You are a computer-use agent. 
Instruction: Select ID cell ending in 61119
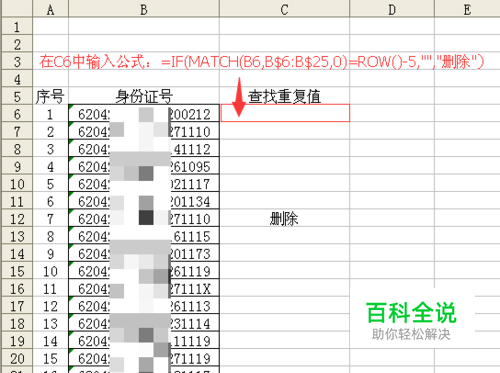click(x=144, y=271)
